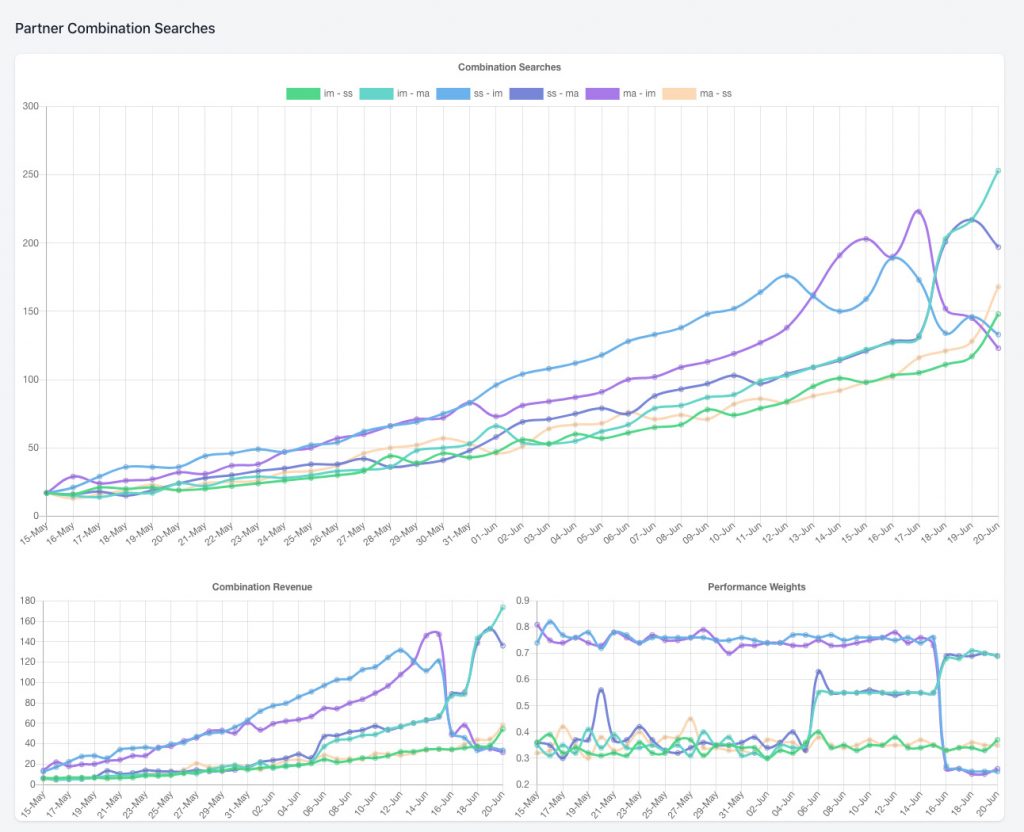
Task: Select the 'im - ma' 20-Jun peak point in Combination Searches
Action: tap(998, 171)
